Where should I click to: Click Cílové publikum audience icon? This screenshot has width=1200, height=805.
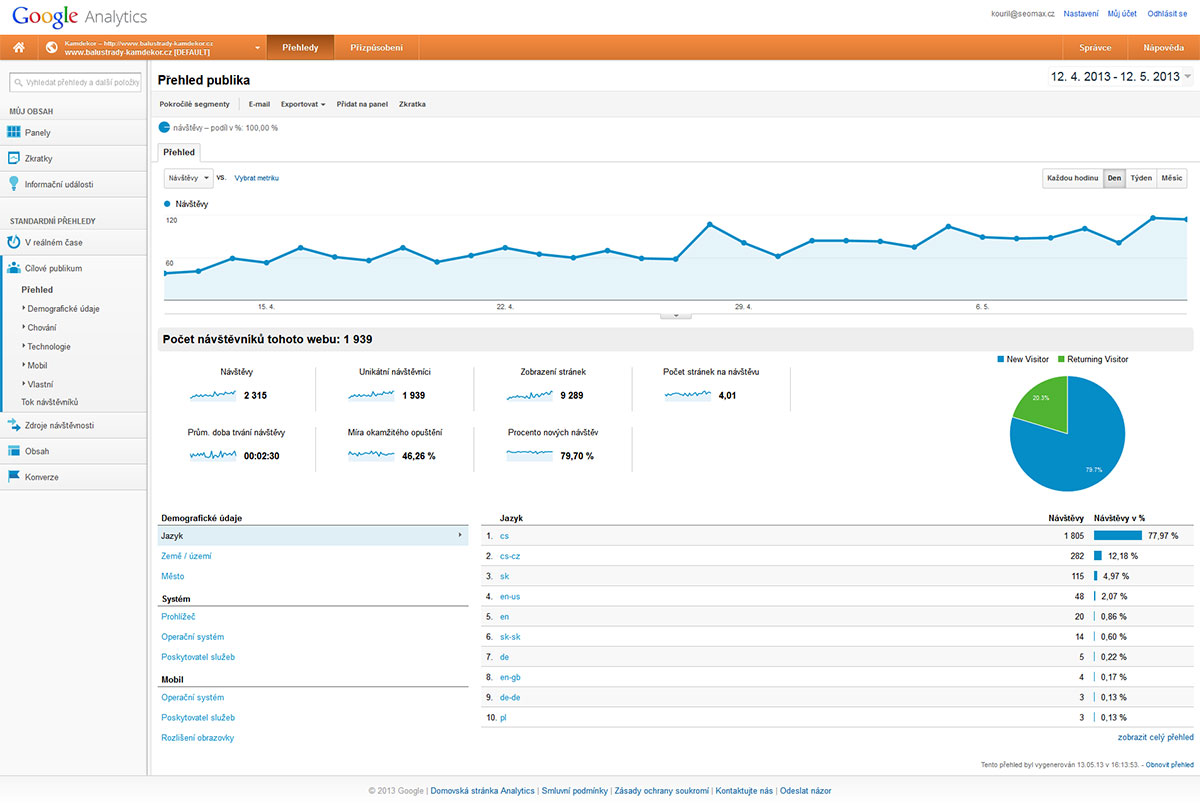pos(14,268)
